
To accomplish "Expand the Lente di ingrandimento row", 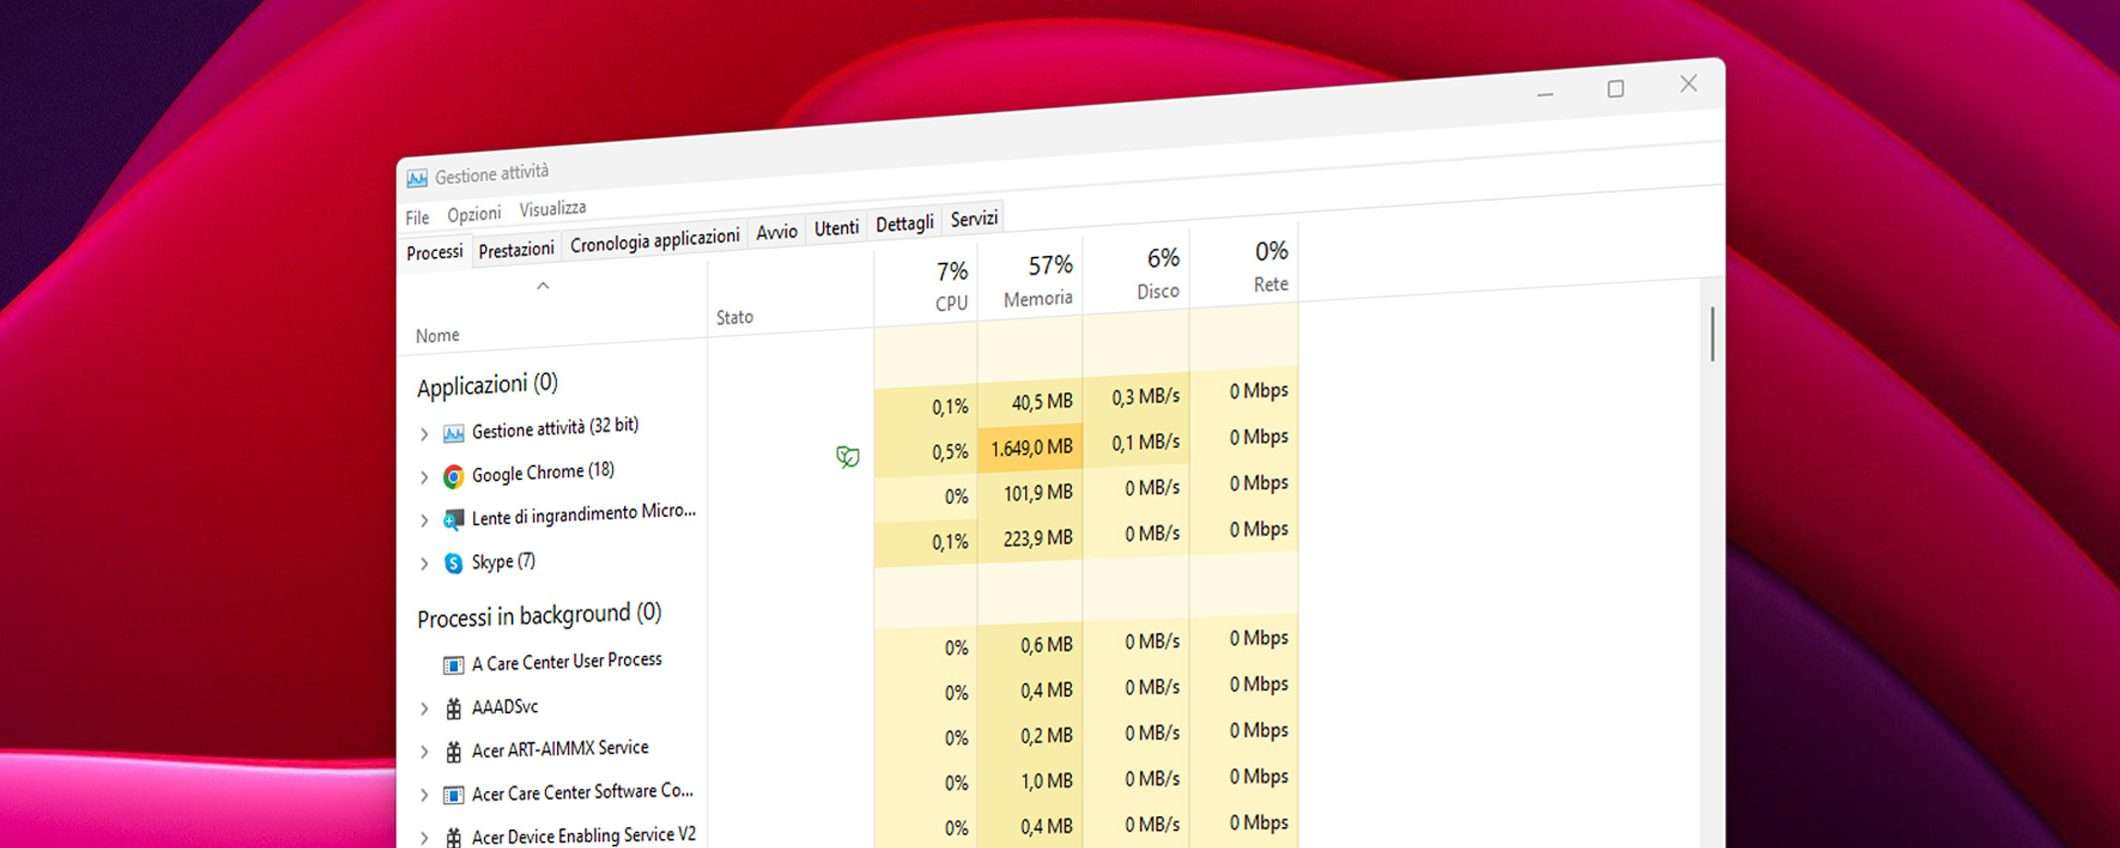I will coord(424,521).
